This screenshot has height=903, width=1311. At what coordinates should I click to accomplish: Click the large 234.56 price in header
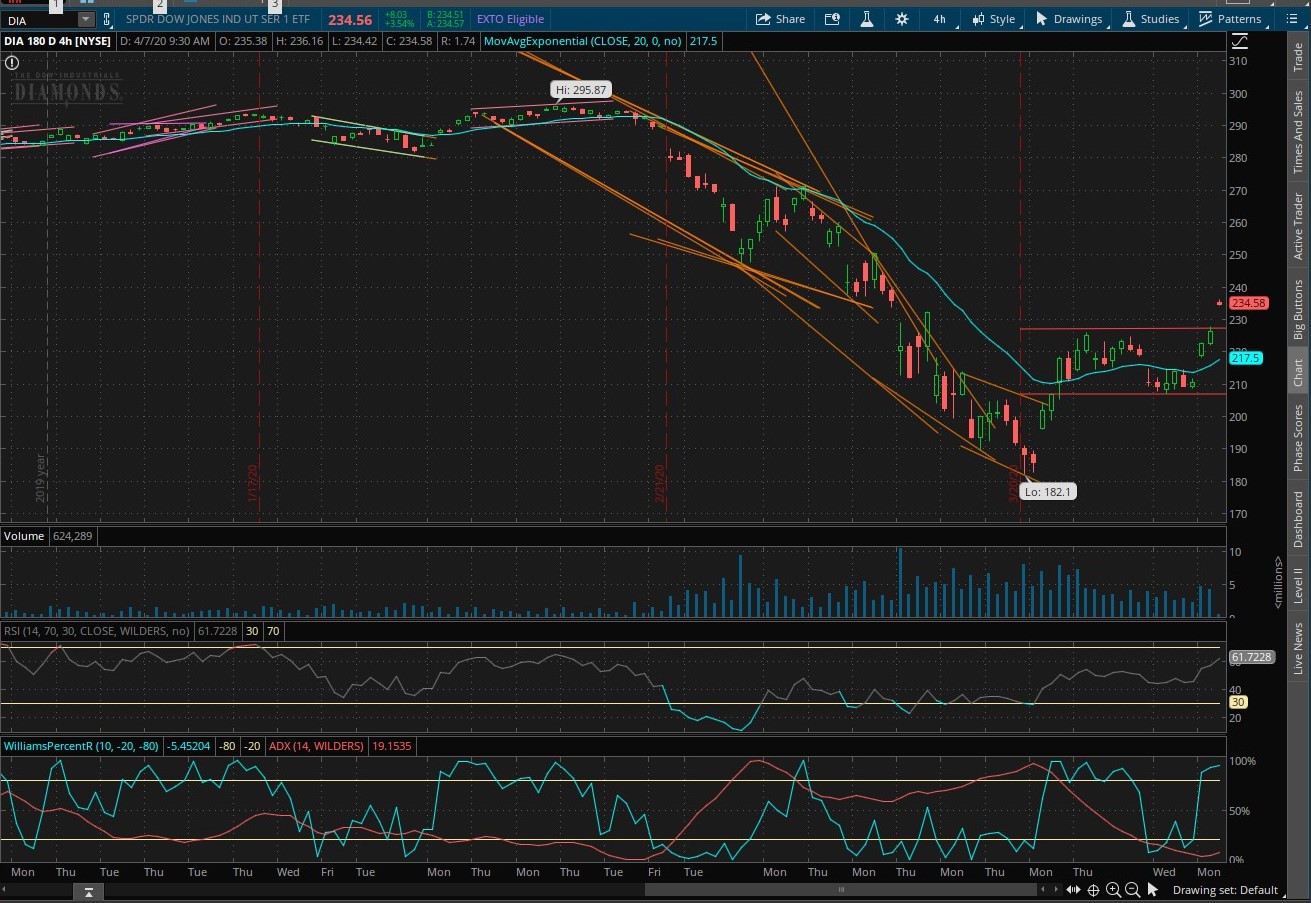coord(350,20)
